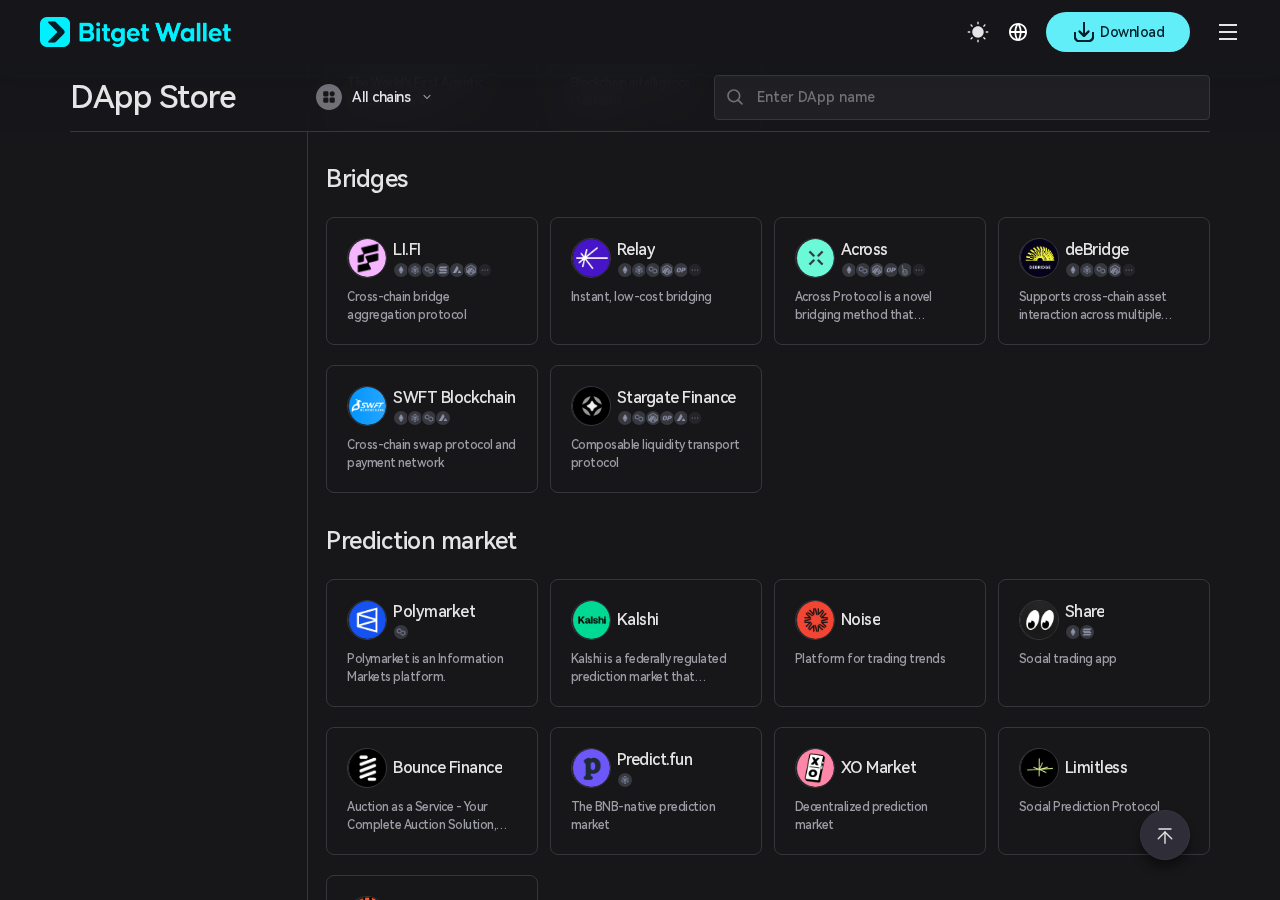The width and height of the screenshot is (1280, 900).
Task: Open the Share app icon
Action: click(1039, 620)
